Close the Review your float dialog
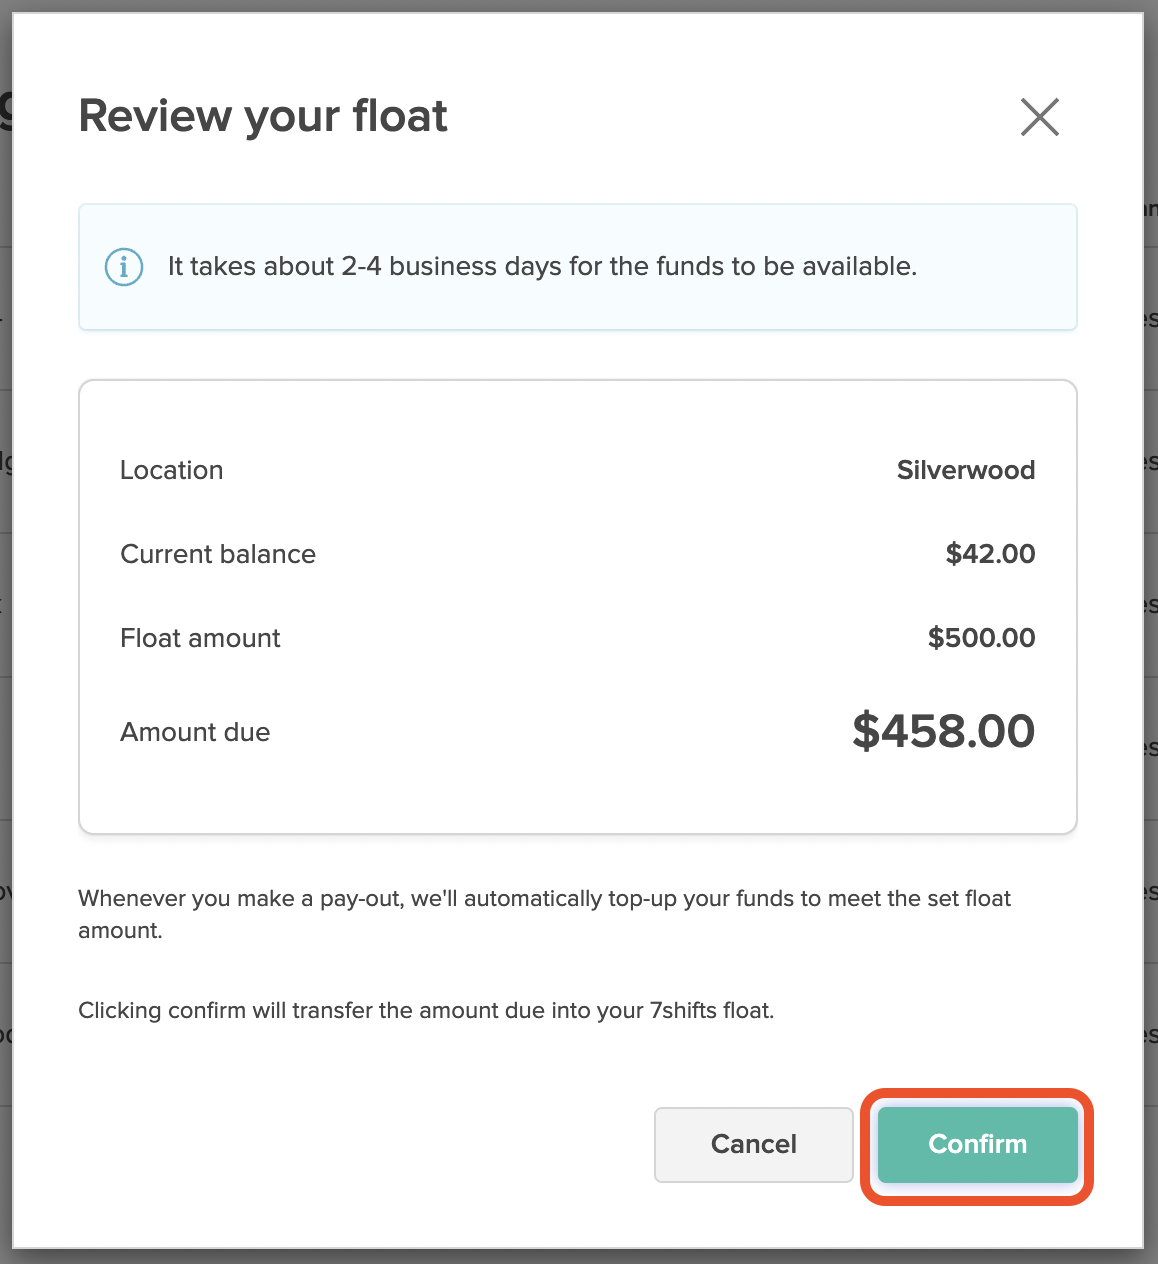This screenshot has width=1158, height=1264. tap(1040, 117)
